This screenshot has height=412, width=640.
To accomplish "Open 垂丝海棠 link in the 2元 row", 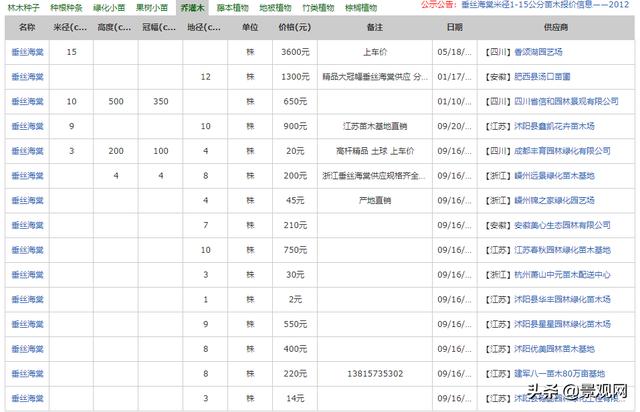I will (x=27, y=299).
